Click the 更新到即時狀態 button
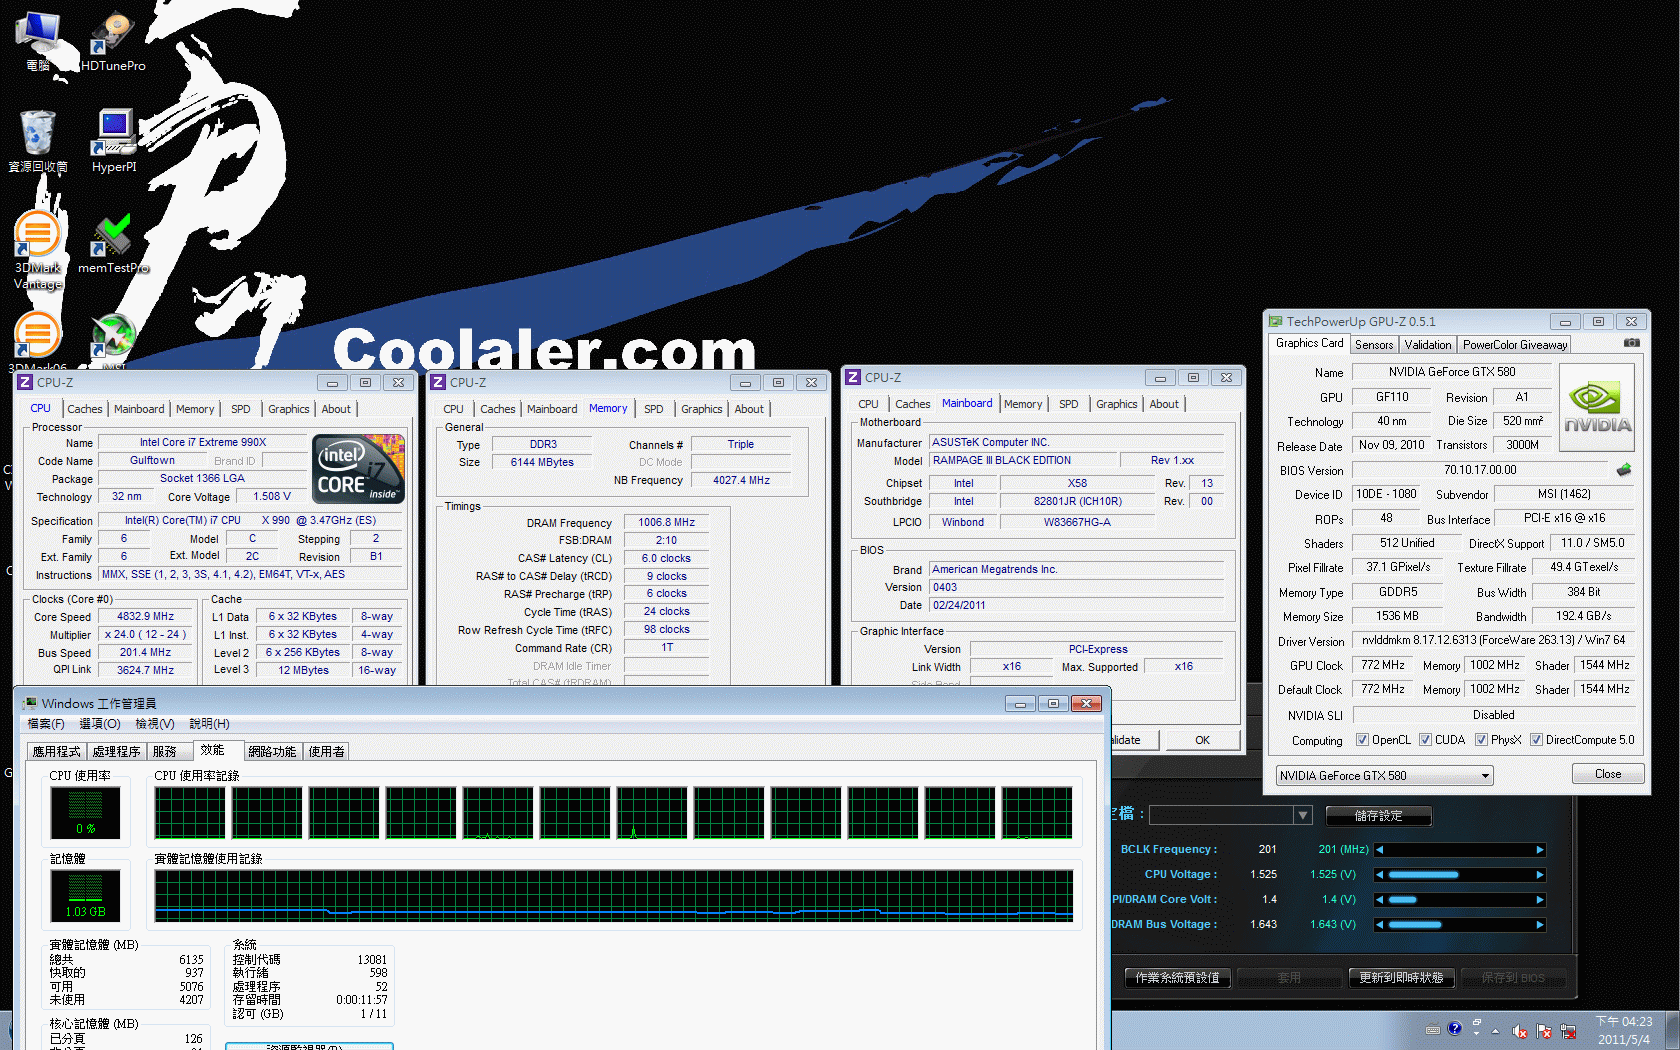This screenshot has width=1680, height=1050. (x=1400, y=978)
